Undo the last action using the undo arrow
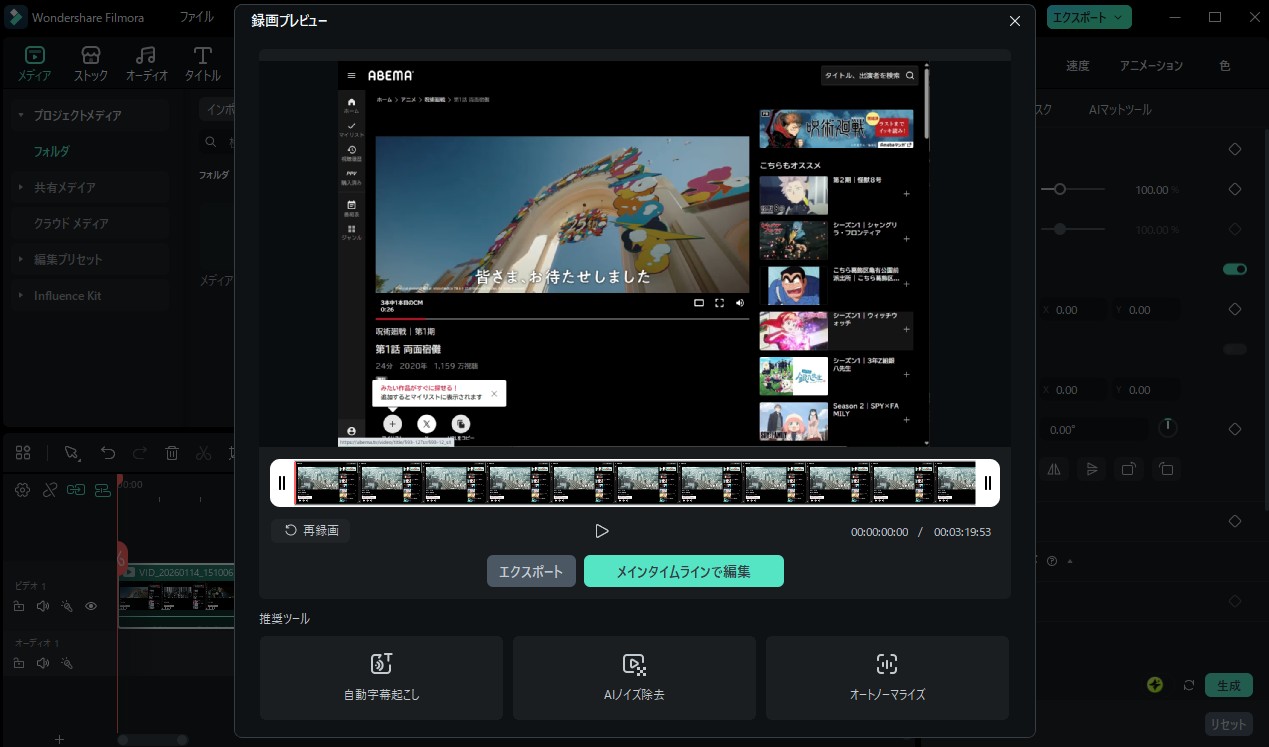 coord(108,453)
